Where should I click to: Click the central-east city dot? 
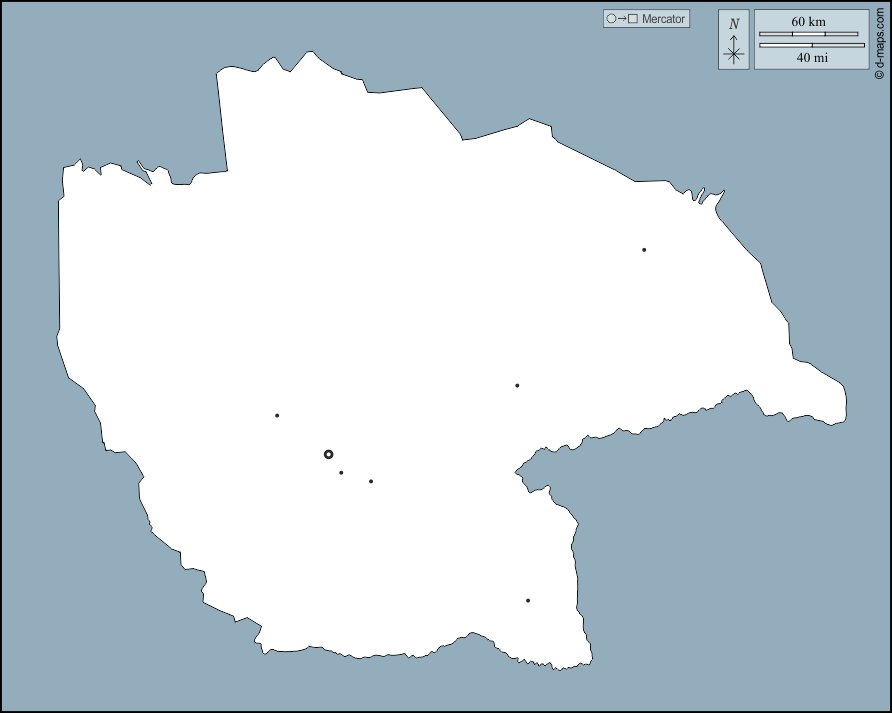(517, 386)
